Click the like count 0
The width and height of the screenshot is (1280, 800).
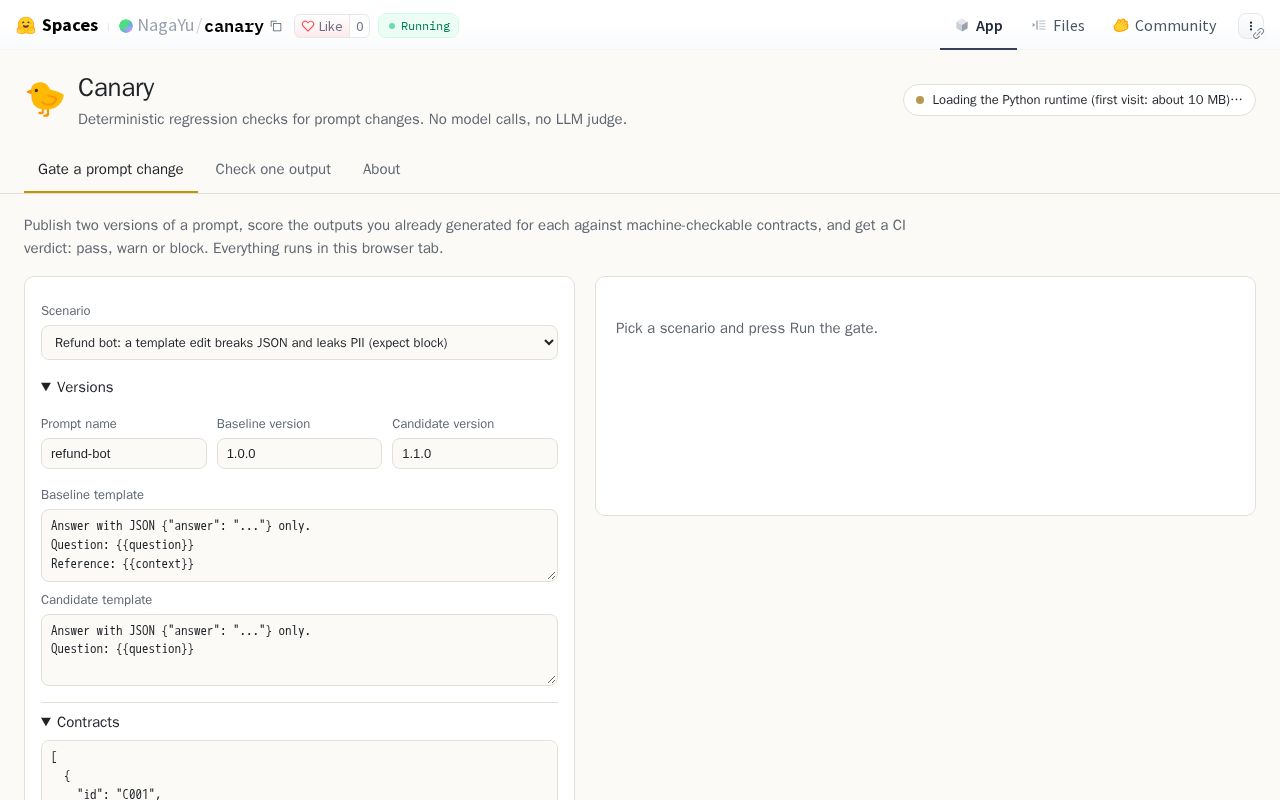[x=360, y=26]
